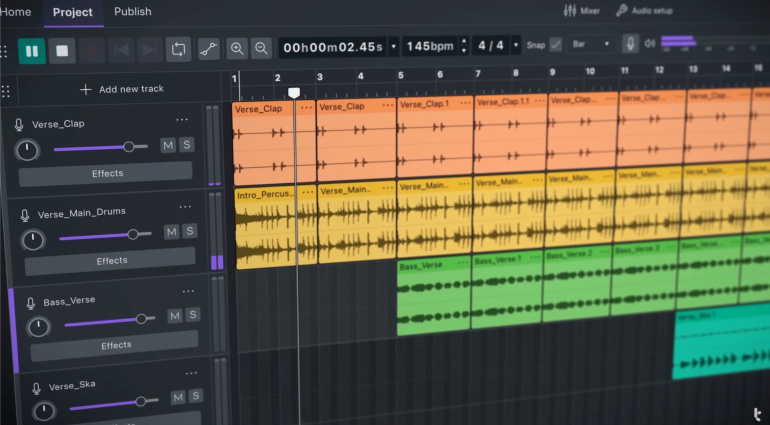Open the Bar snap dropdown
Image resolution: width=770 pixels, height=425 pixels.
click(590, 45)
